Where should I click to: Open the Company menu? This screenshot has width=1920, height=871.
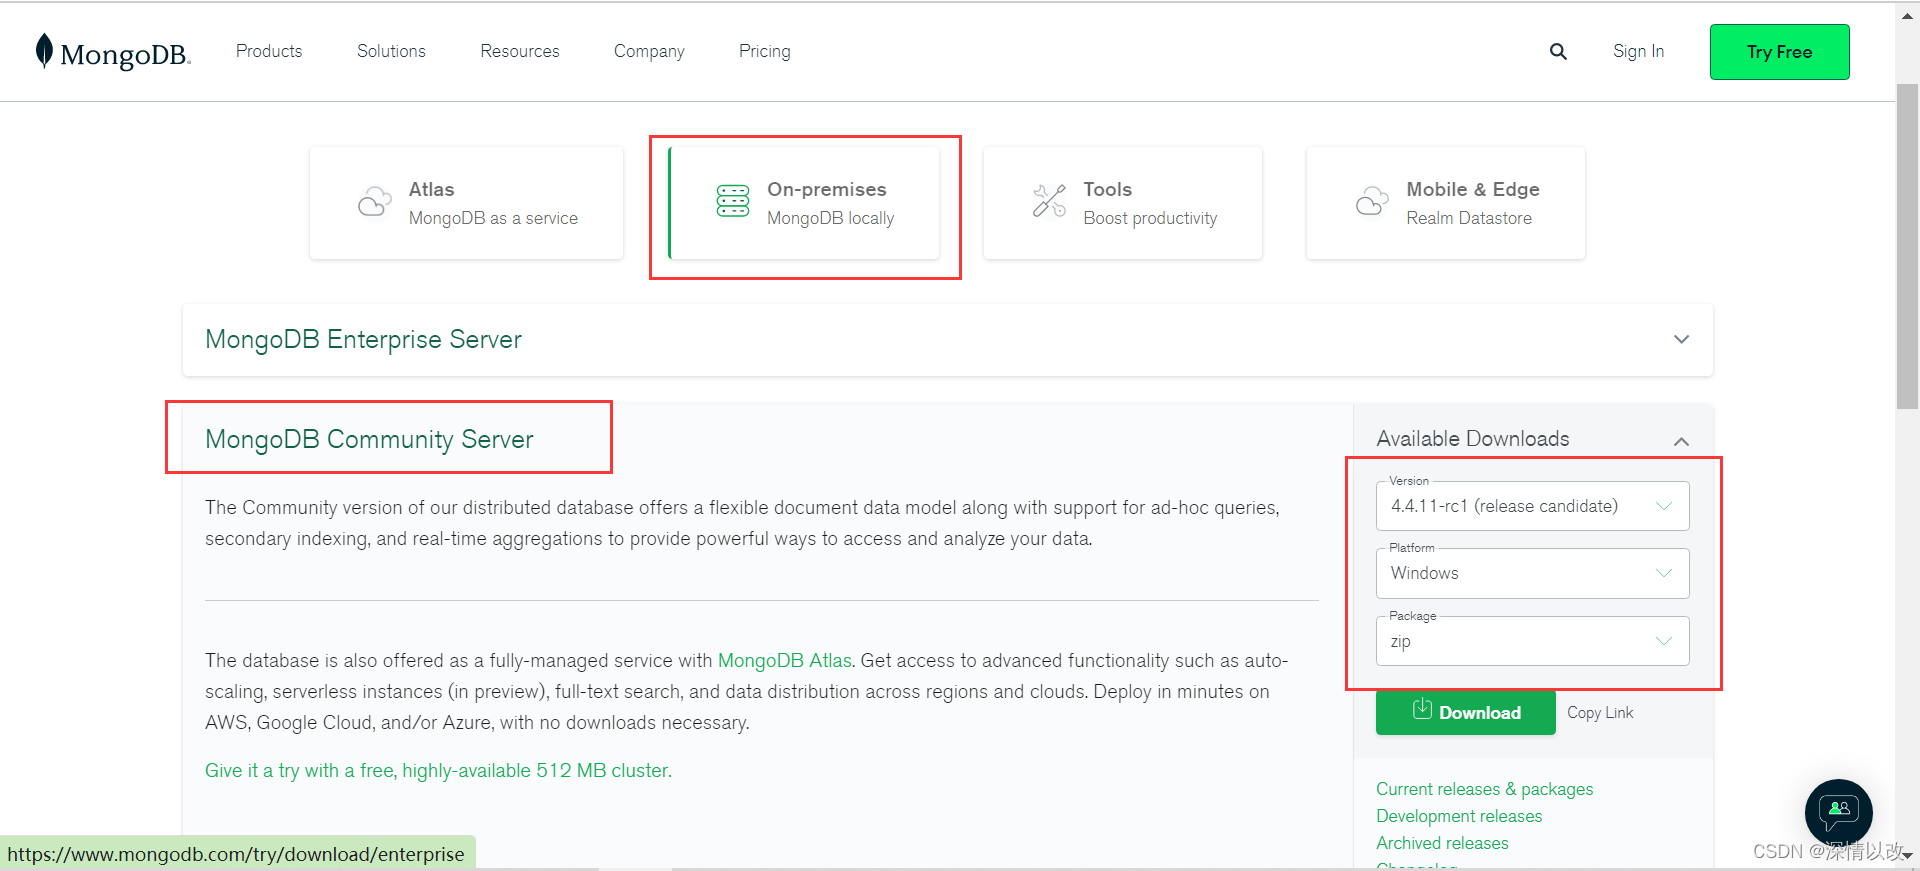649,51
